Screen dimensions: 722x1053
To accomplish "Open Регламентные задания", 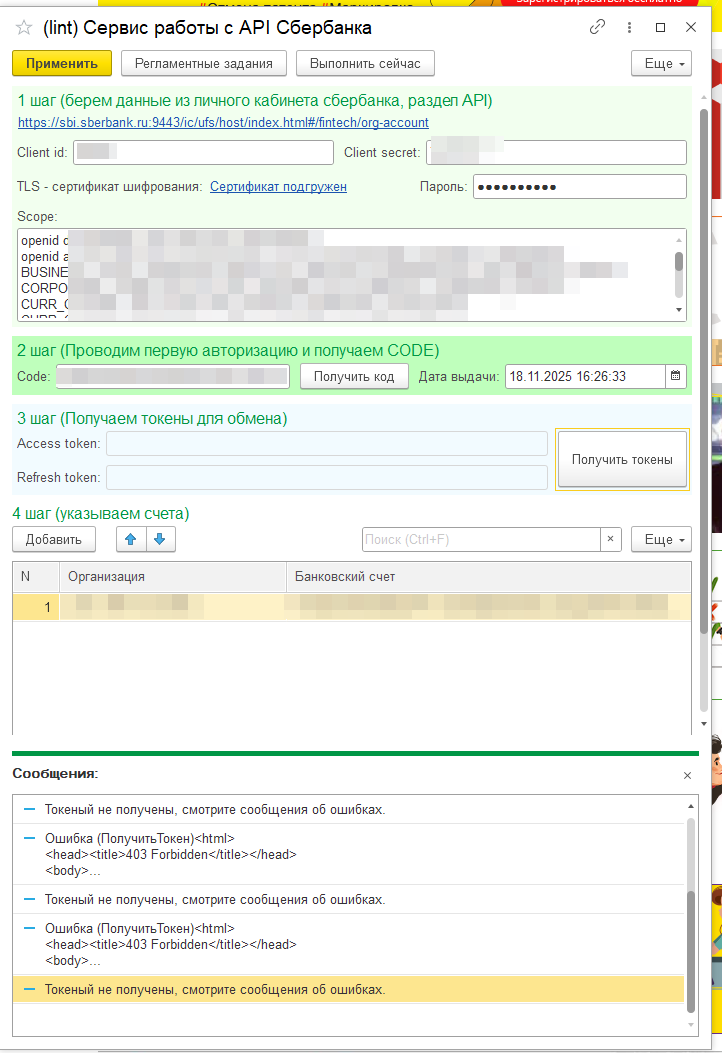I will click(x=204, y=64).
